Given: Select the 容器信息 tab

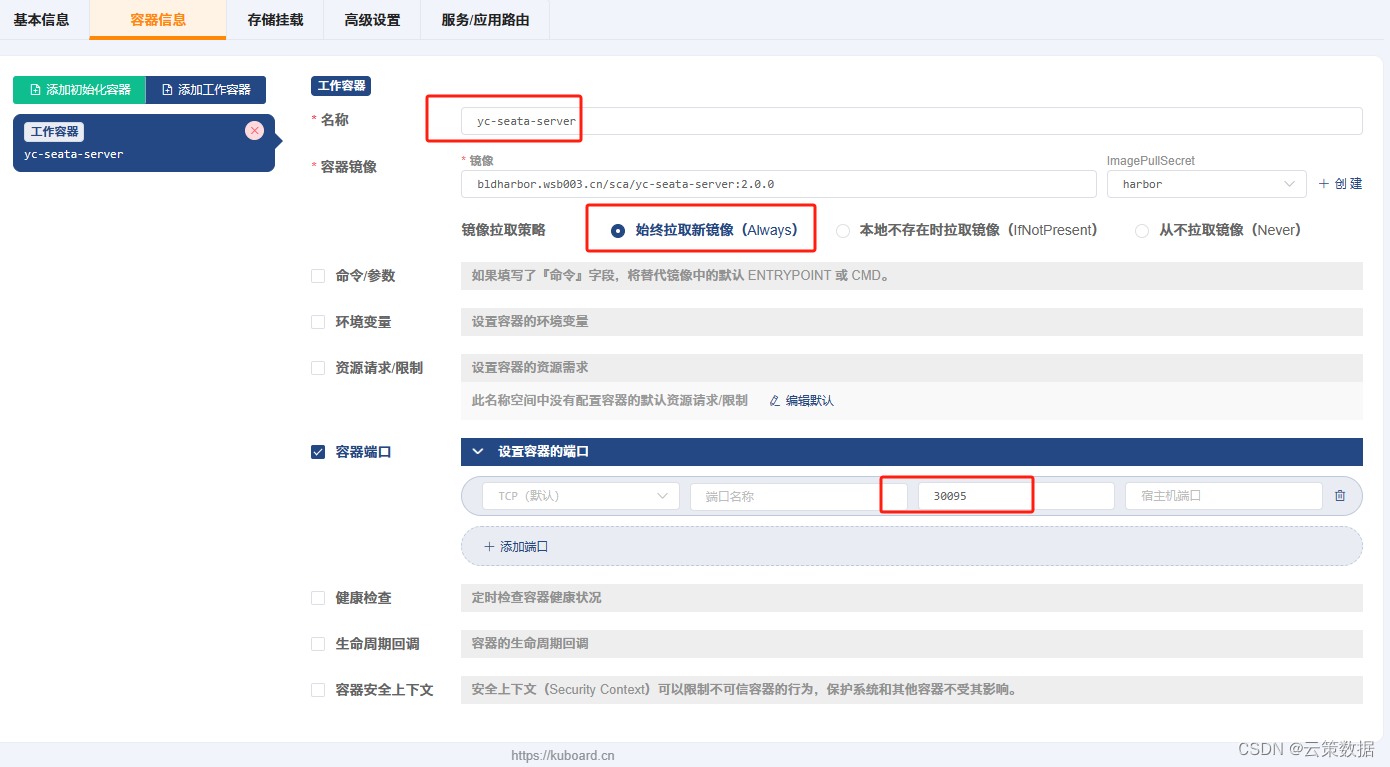Looking at the screenshot, I should (x=158, y=20).
